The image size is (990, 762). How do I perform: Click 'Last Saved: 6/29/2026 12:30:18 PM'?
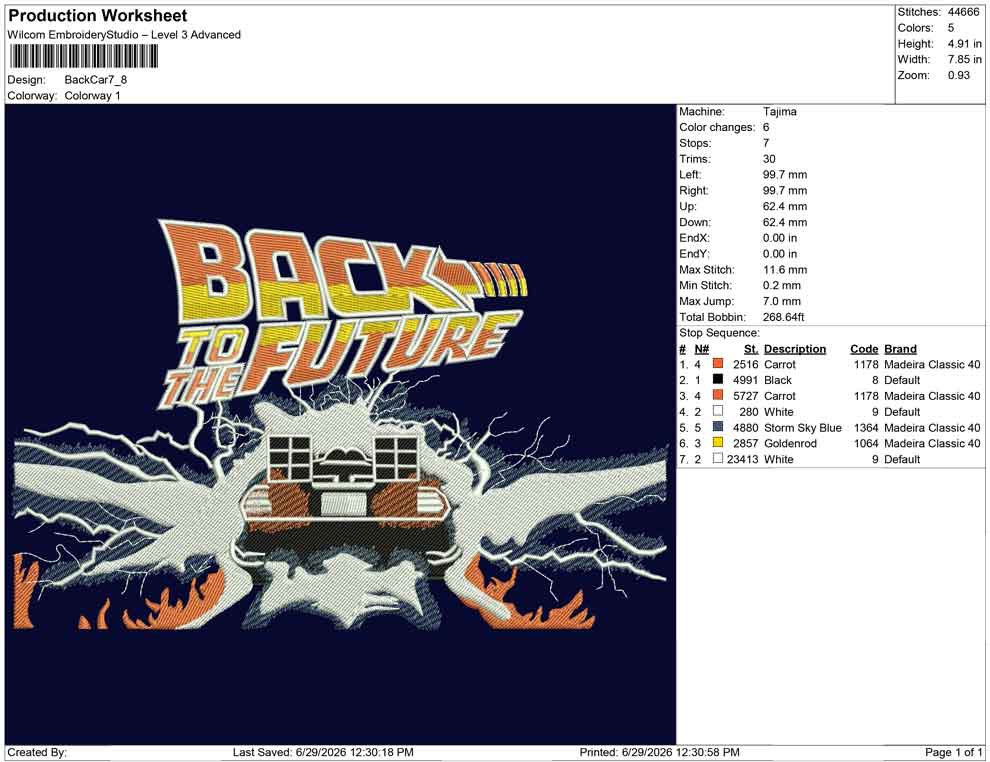pyautogui.click(x=323, y=752)
